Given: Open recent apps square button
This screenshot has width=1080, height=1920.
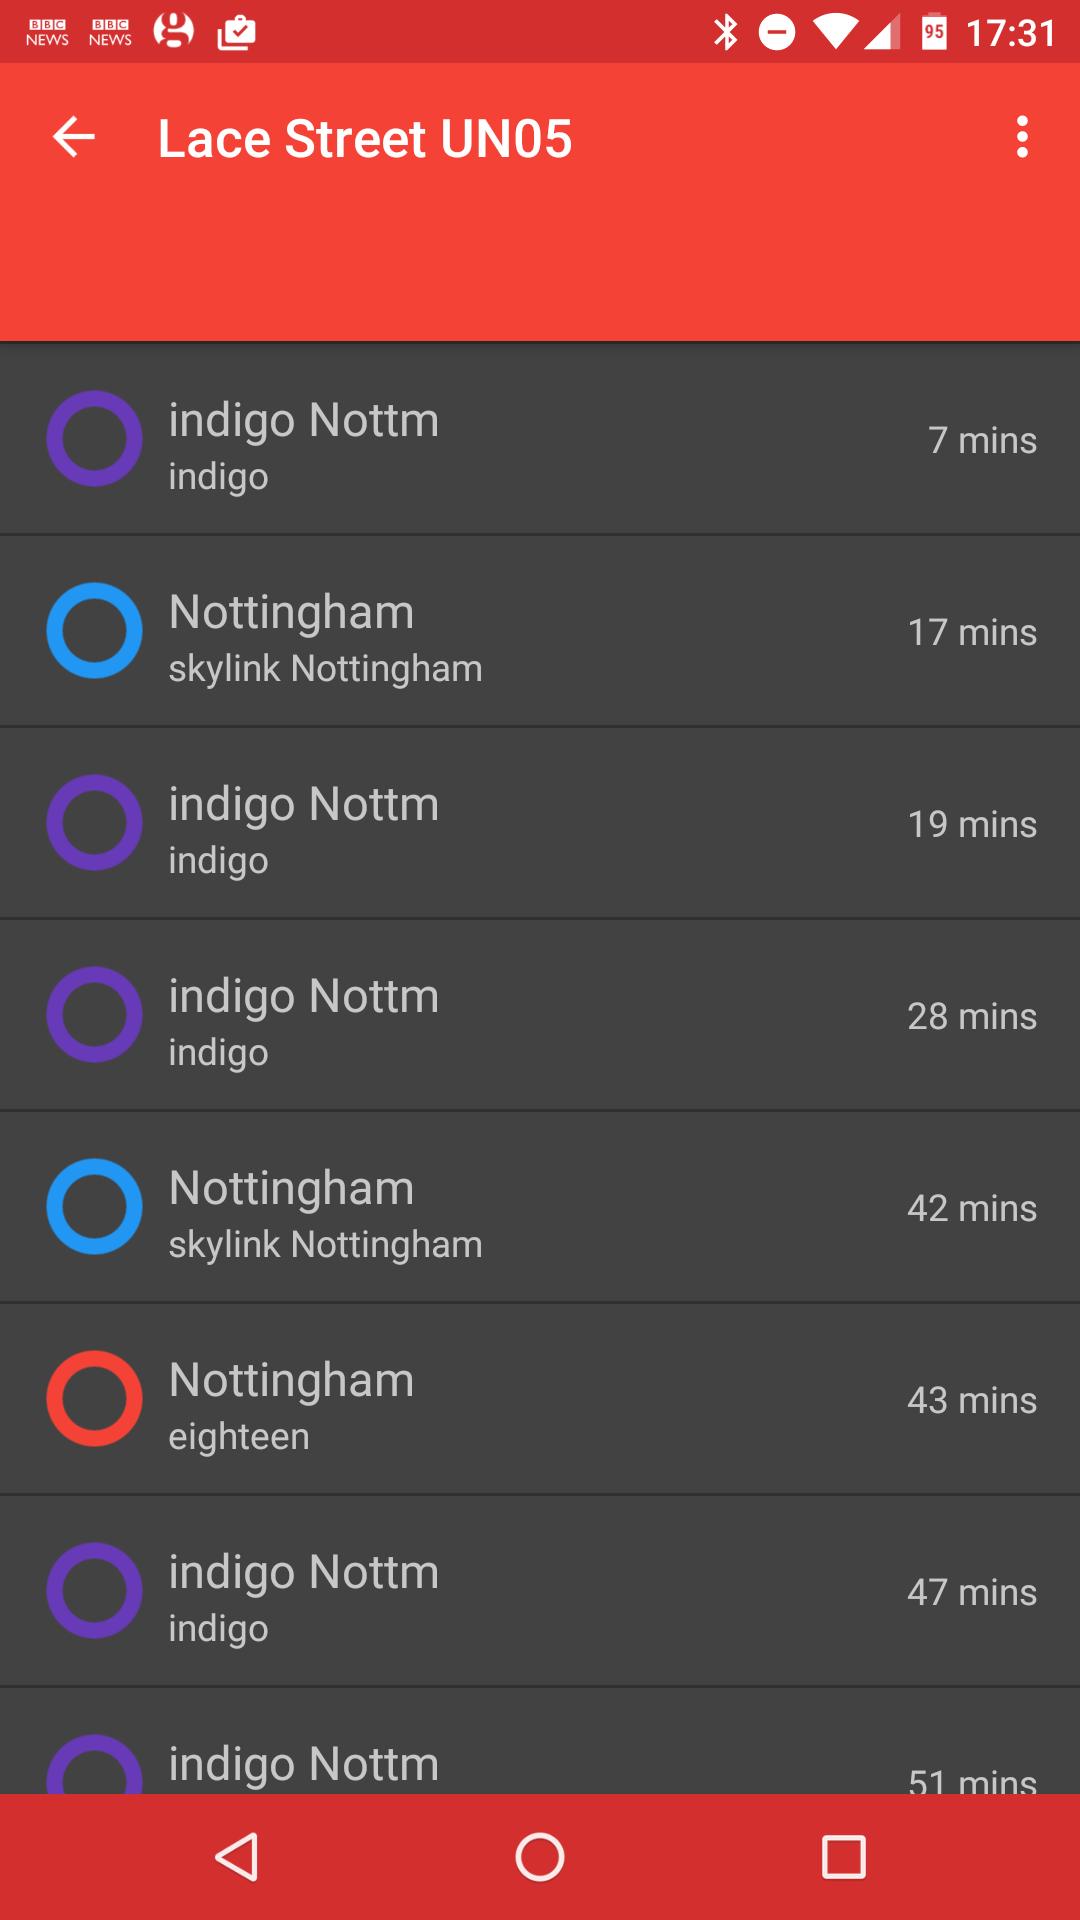Looking at the screenshot, I should tap(843, 1857).
